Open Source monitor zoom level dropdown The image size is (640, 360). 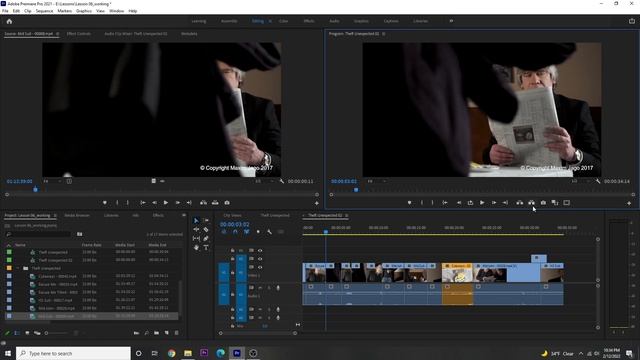point(52,181)
